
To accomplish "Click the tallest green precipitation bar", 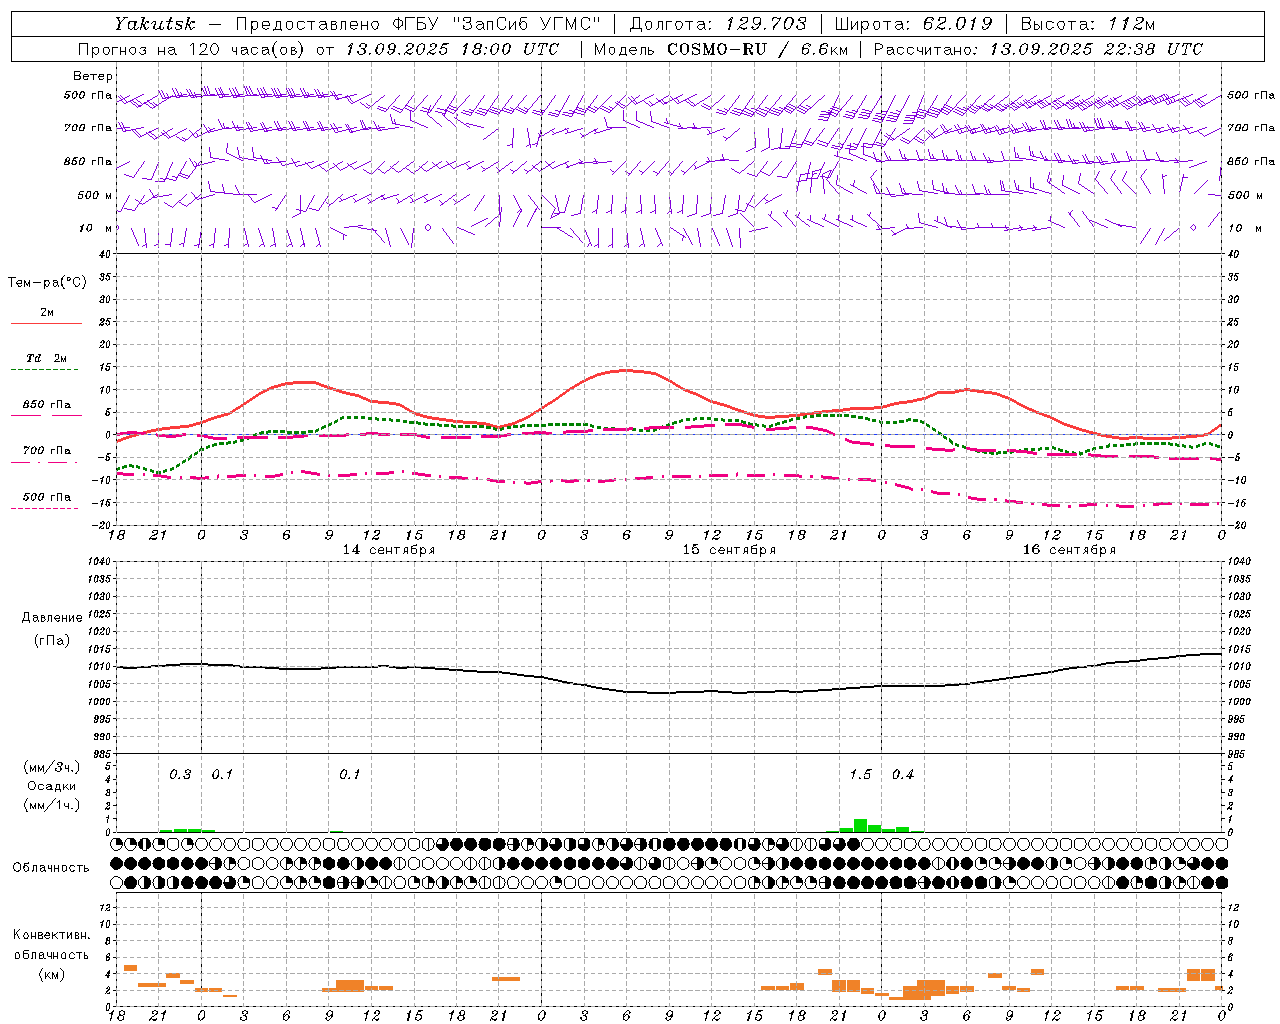I will (860, 826).
